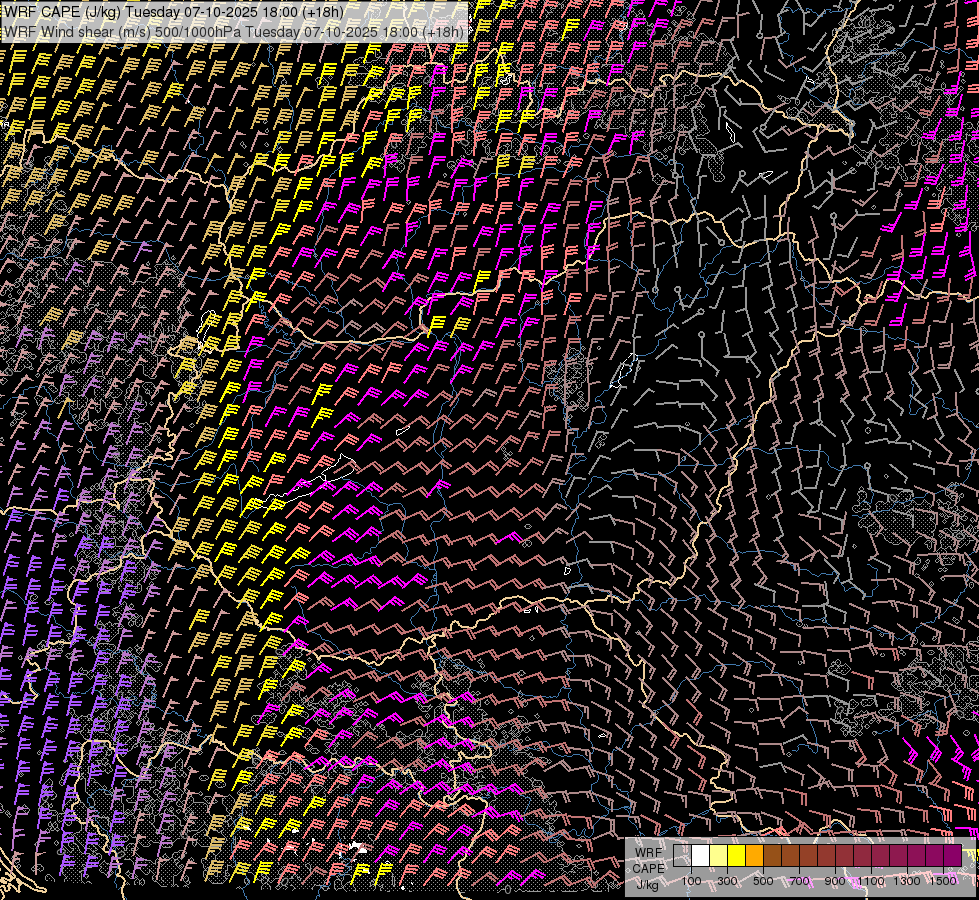Pick the orange CAPE legend swatch
979x900 pixels.
[754, 856]
